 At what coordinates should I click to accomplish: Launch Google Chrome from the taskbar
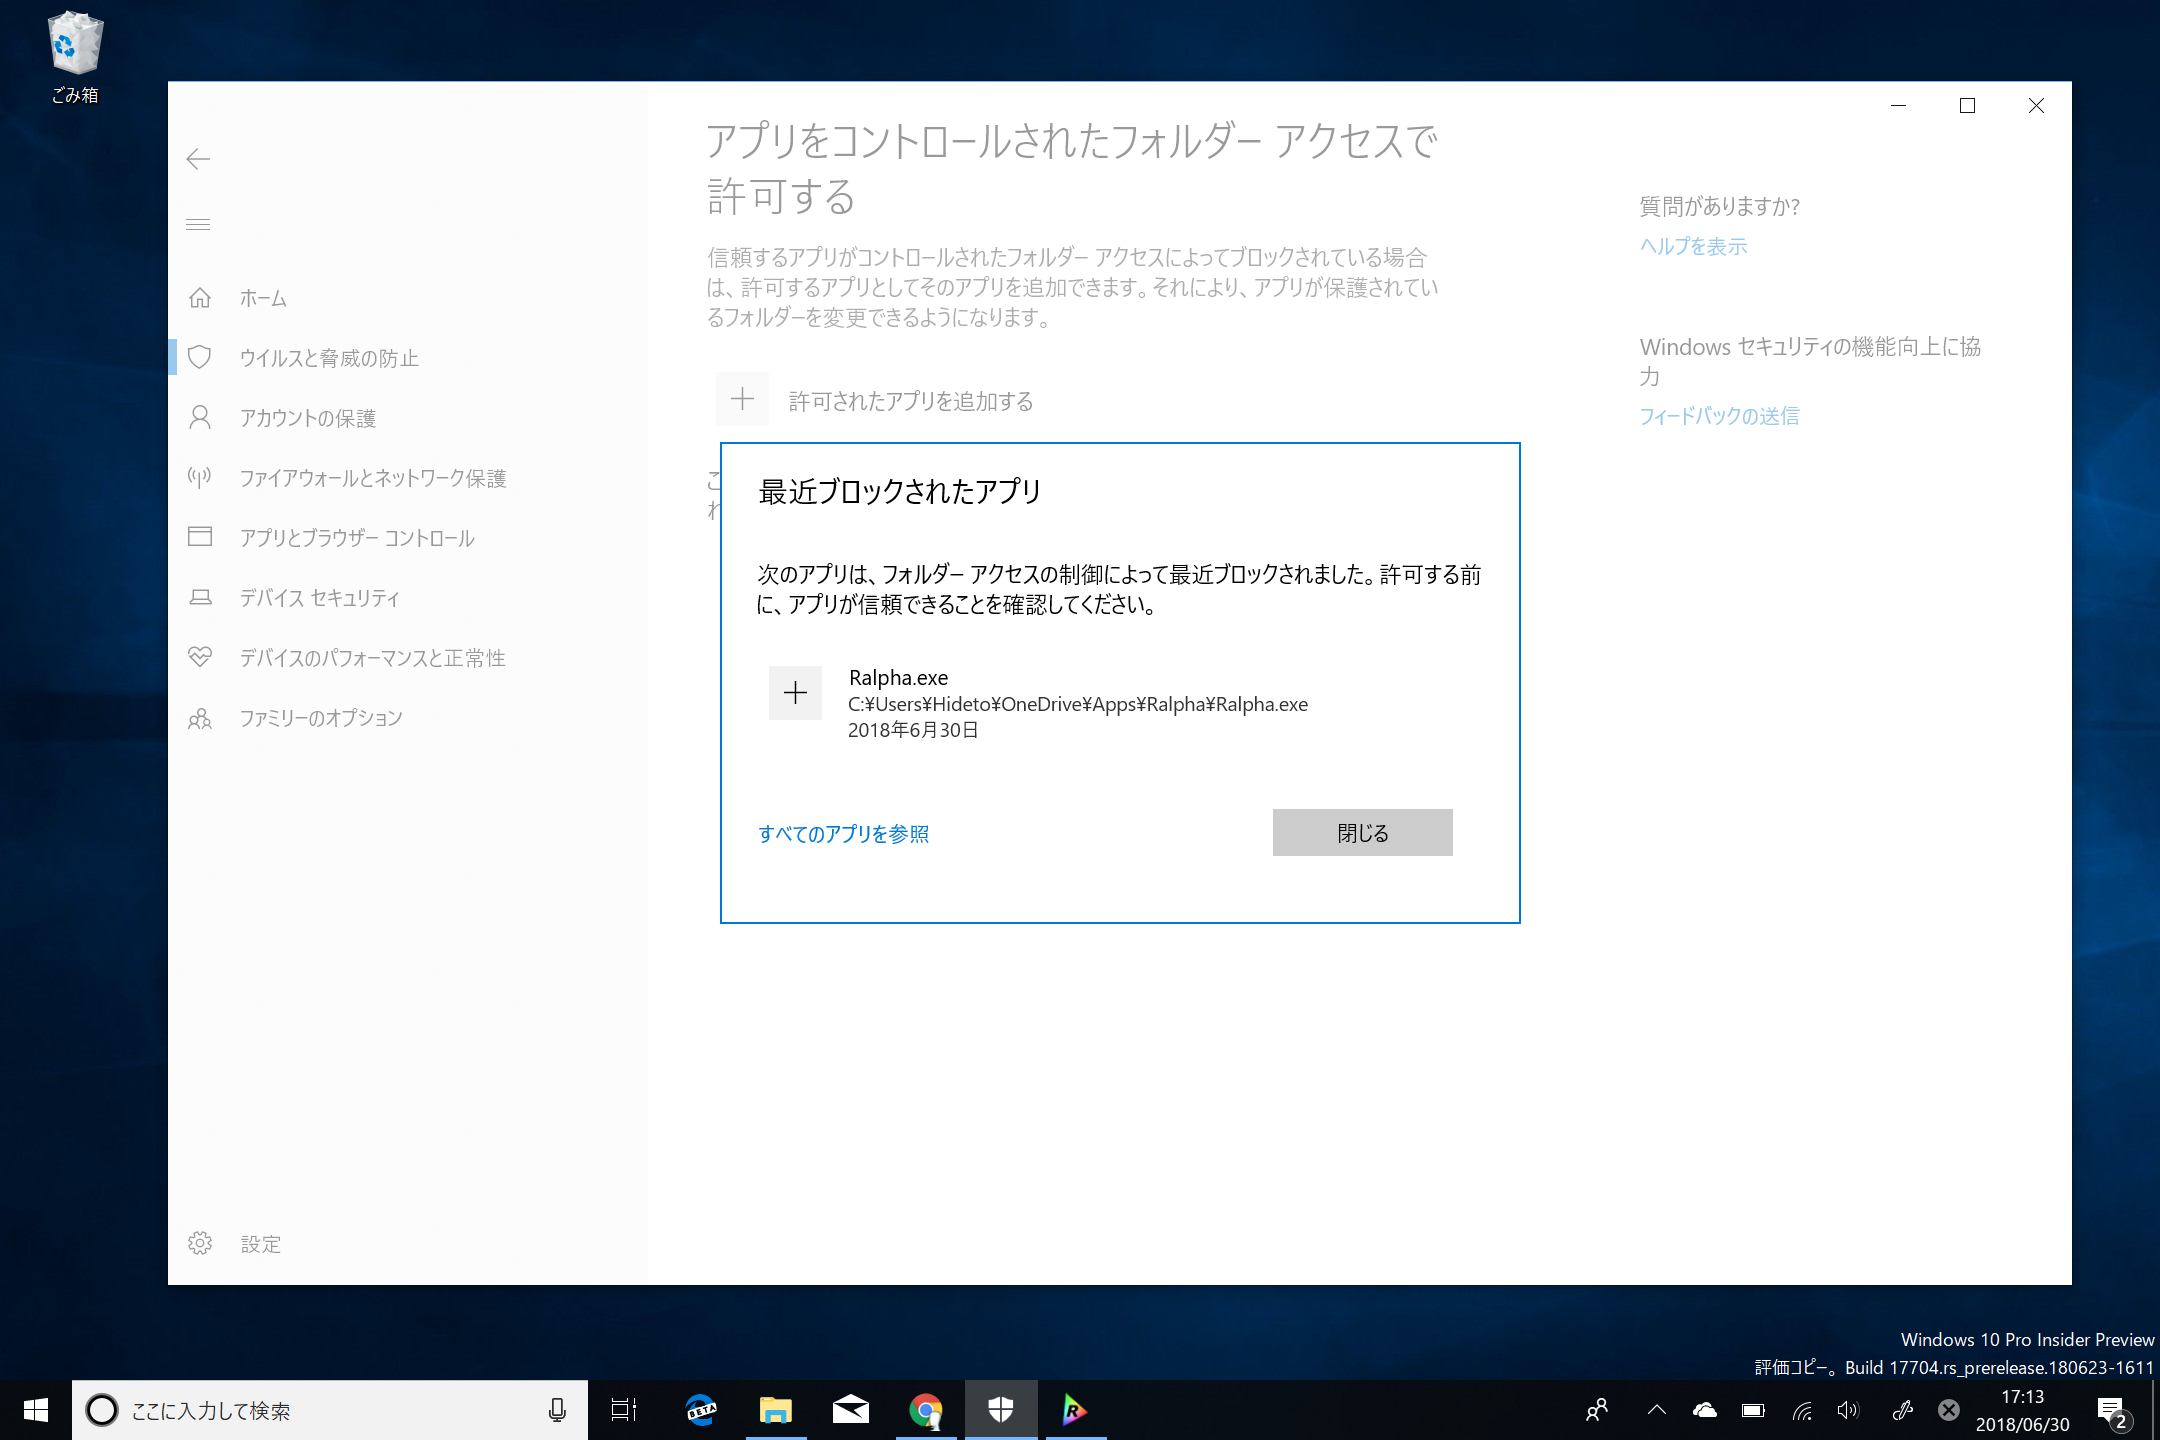[x=925, y=1410]
